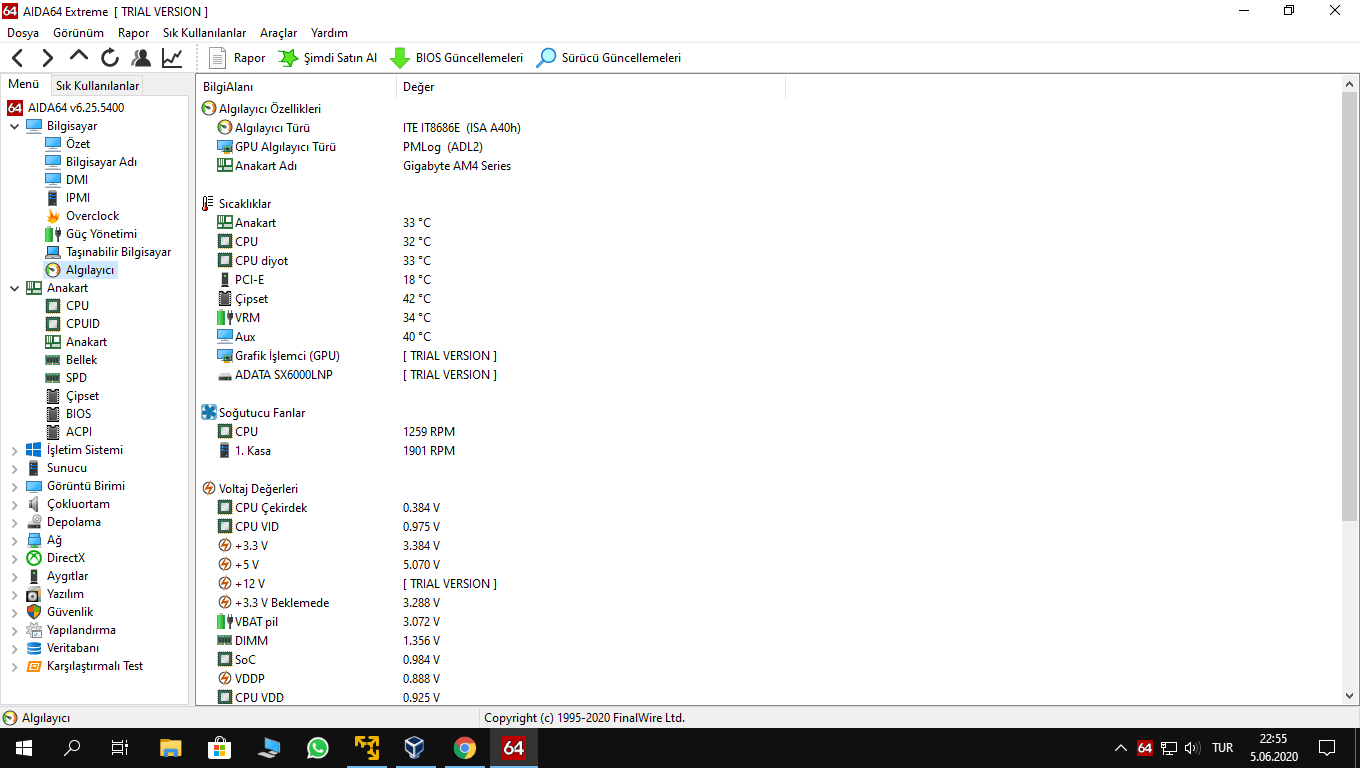
Task: Open the Araçlar menu
Action: (x=278, y=33)
